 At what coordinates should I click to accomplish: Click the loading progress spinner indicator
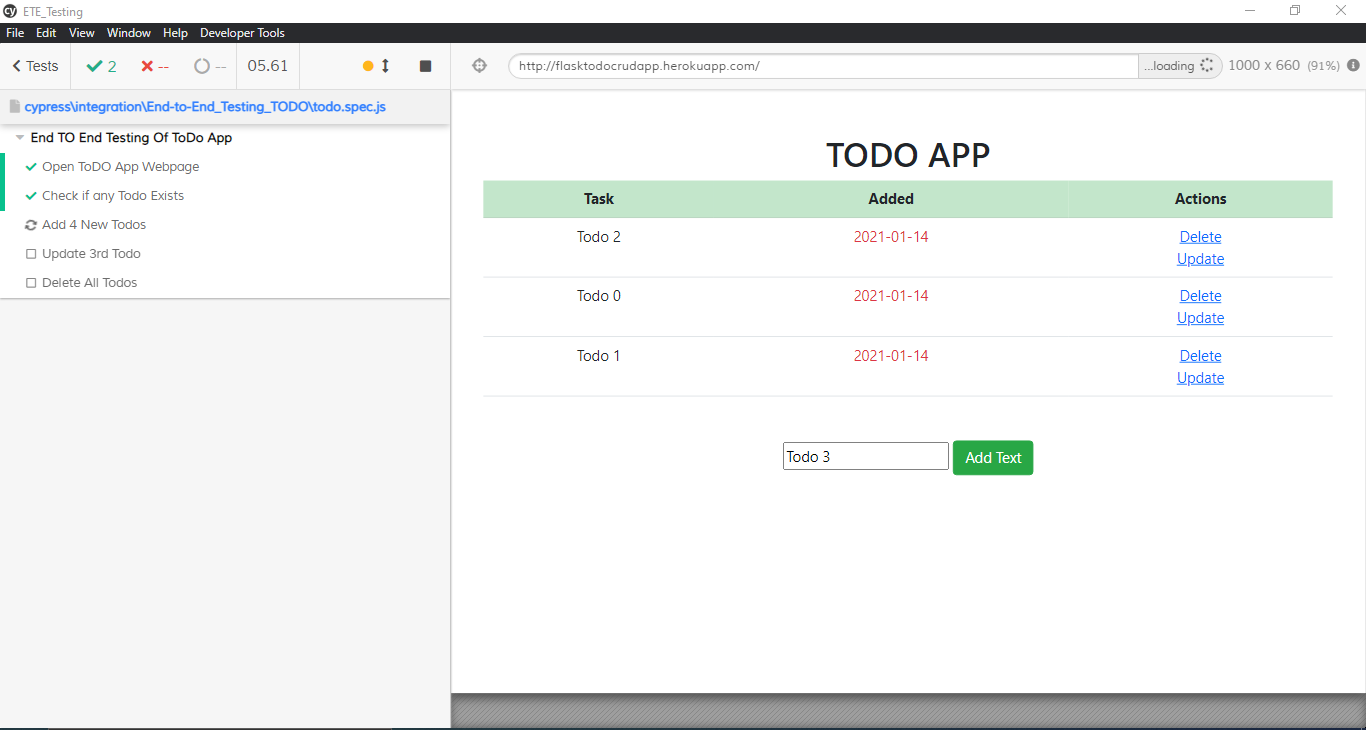(x=1206, y=65)
